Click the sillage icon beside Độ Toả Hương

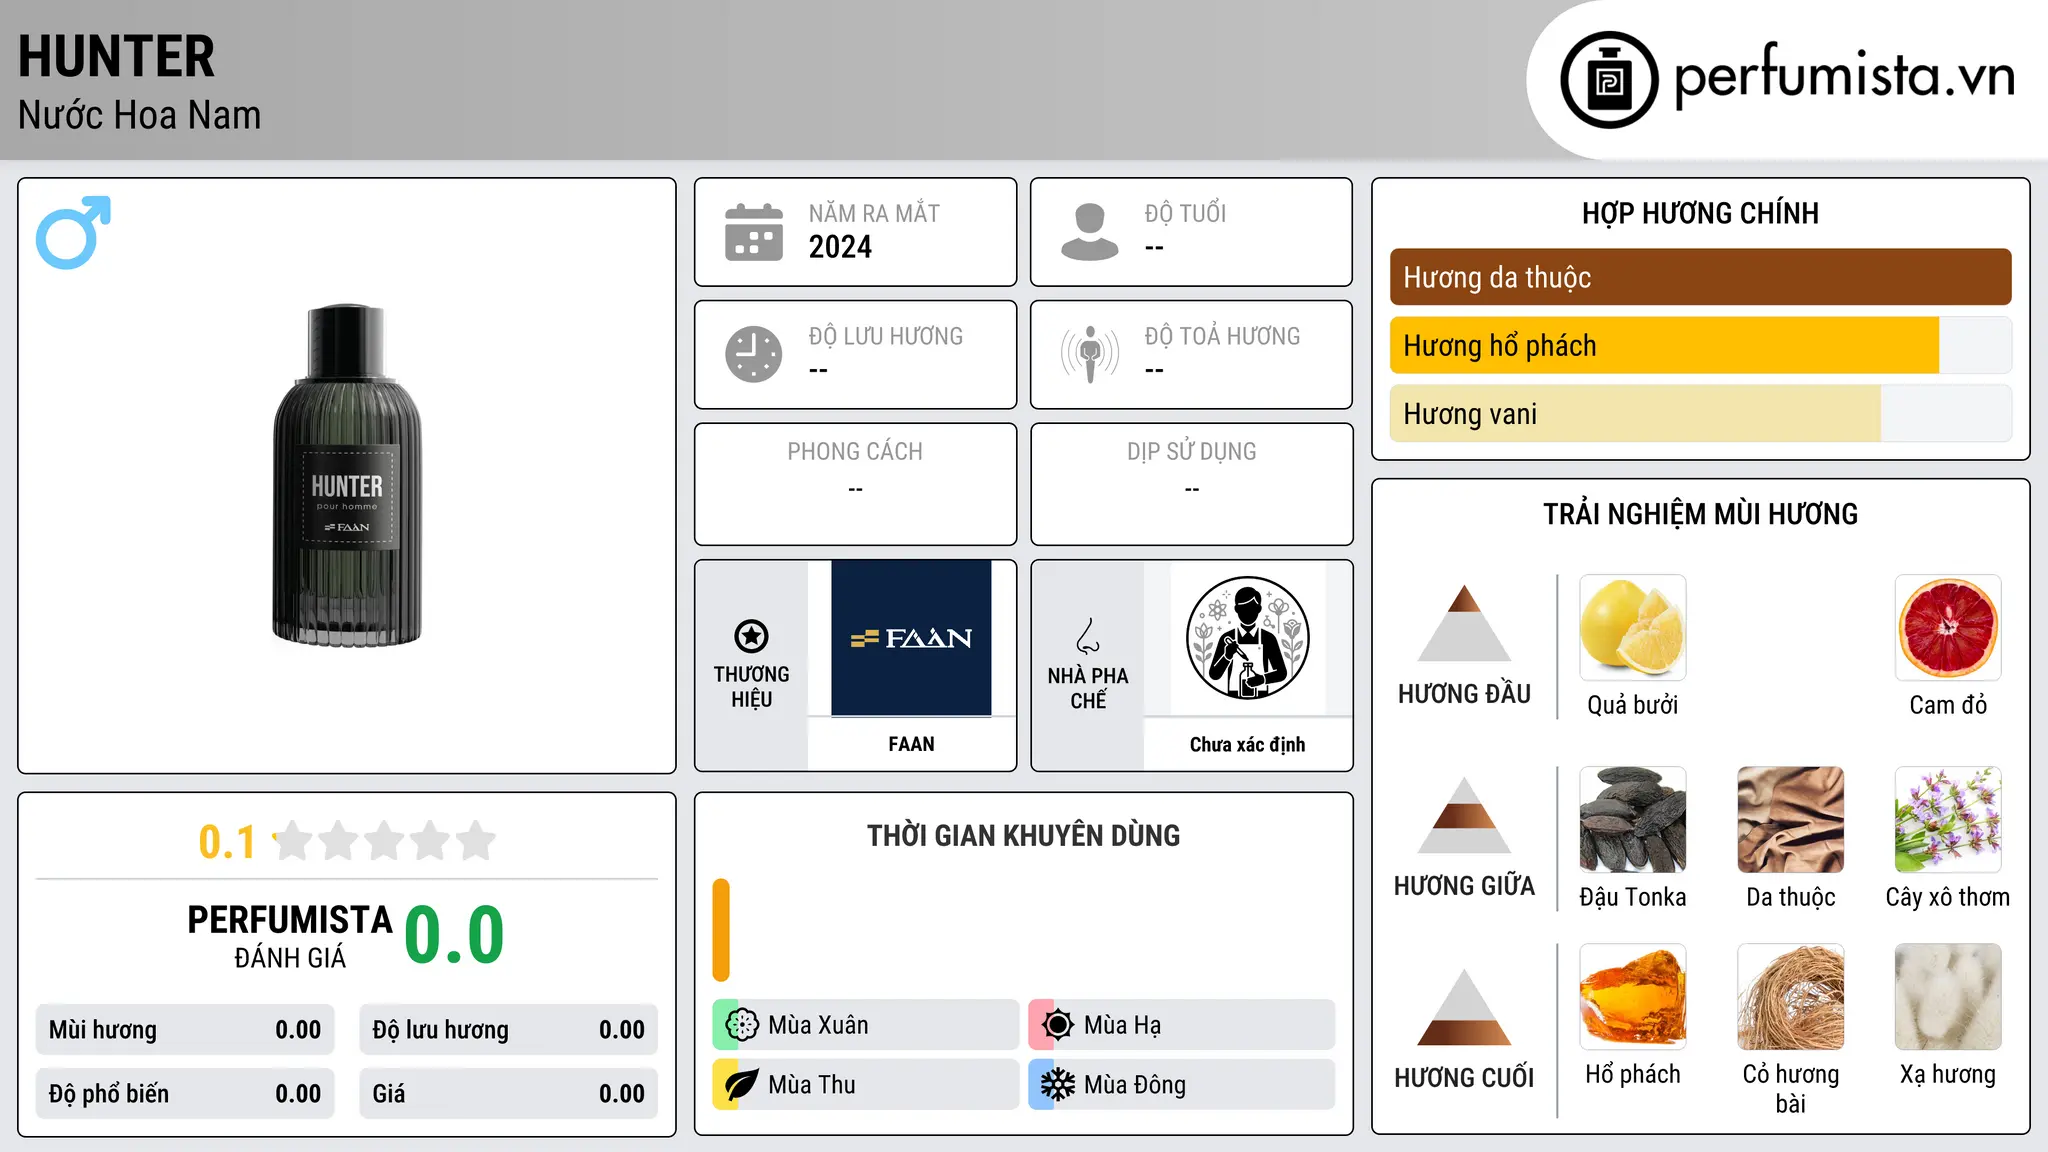[x=1090, y=354]
